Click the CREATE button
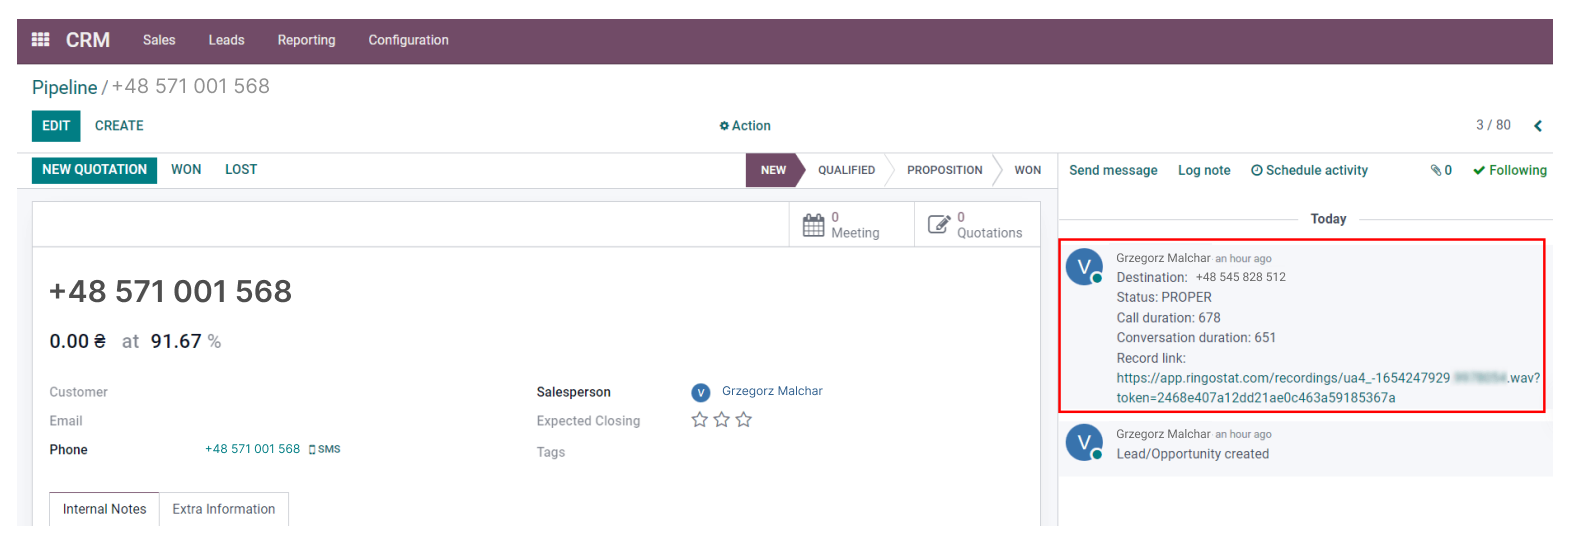 click(119, 126)
